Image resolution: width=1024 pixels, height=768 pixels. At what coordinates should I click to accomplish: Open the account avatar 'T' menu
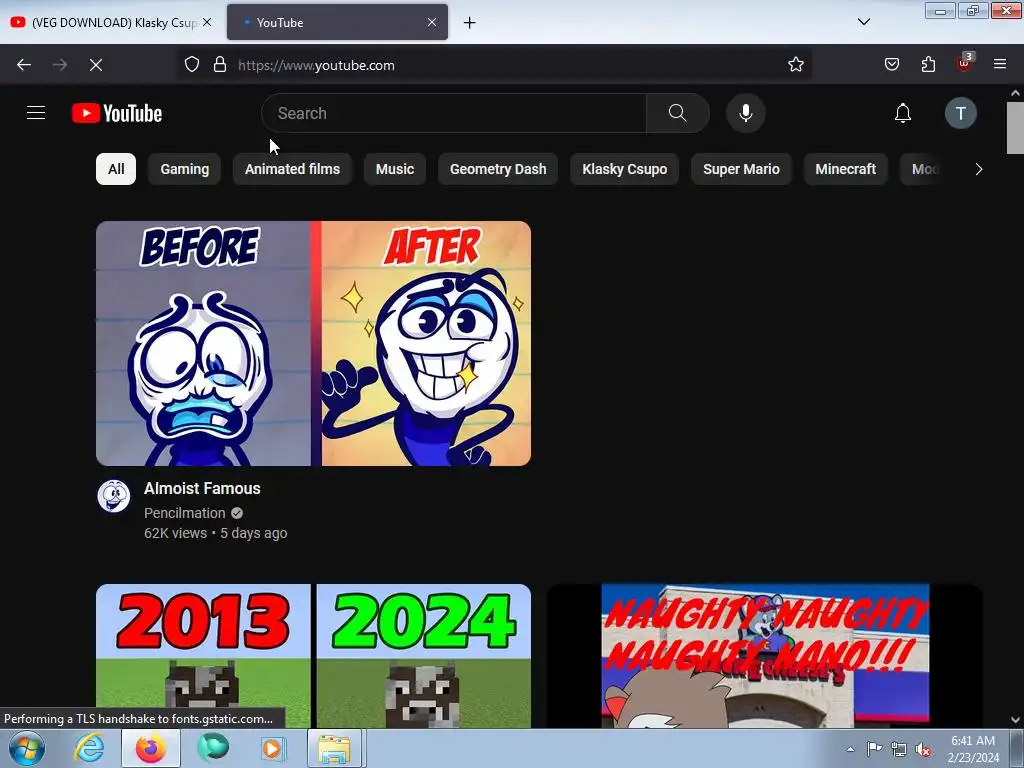coord(960,113)
